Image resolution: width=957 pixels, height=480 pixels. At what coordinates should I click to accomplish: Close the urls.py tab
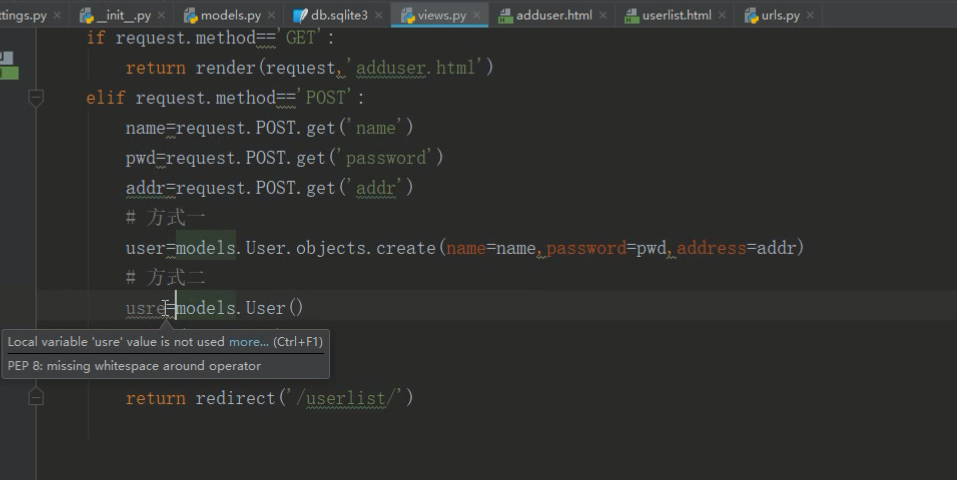point(811,15)
